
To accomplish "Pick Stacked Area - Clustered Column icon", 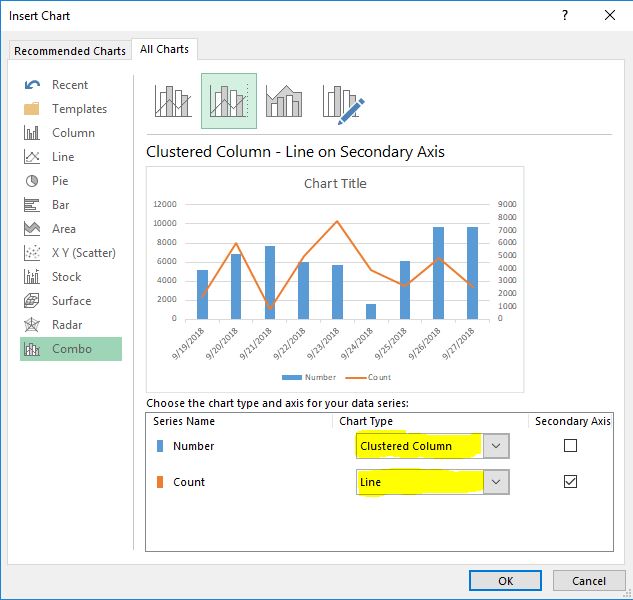I will click(284, 101).
